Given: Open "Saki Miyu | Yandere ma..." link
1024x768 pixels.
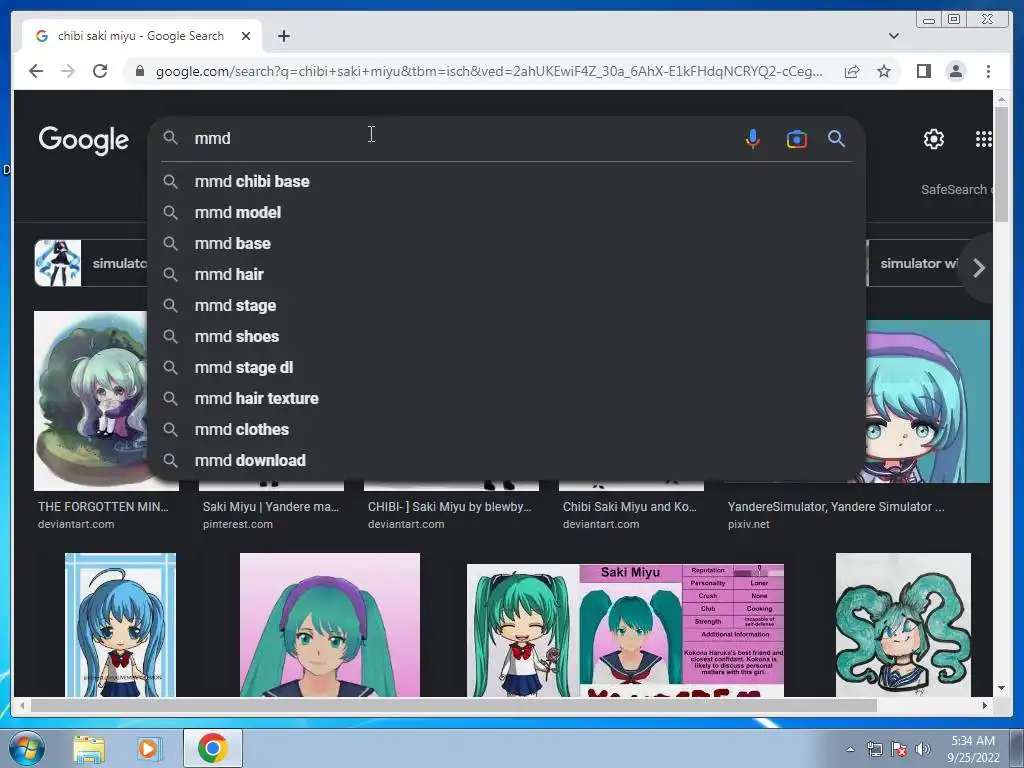Looking at the screenshot, I should pyautogui.click(x=270, y=506).
